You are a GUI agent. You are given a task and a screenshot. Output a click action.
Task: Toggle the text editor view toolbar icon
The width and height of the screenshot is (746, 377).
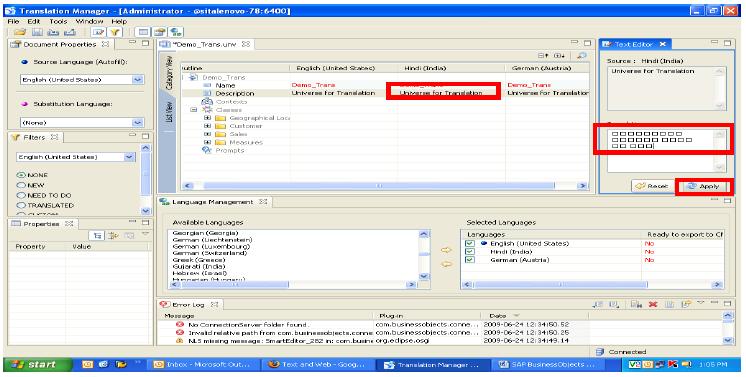[98, 32]
